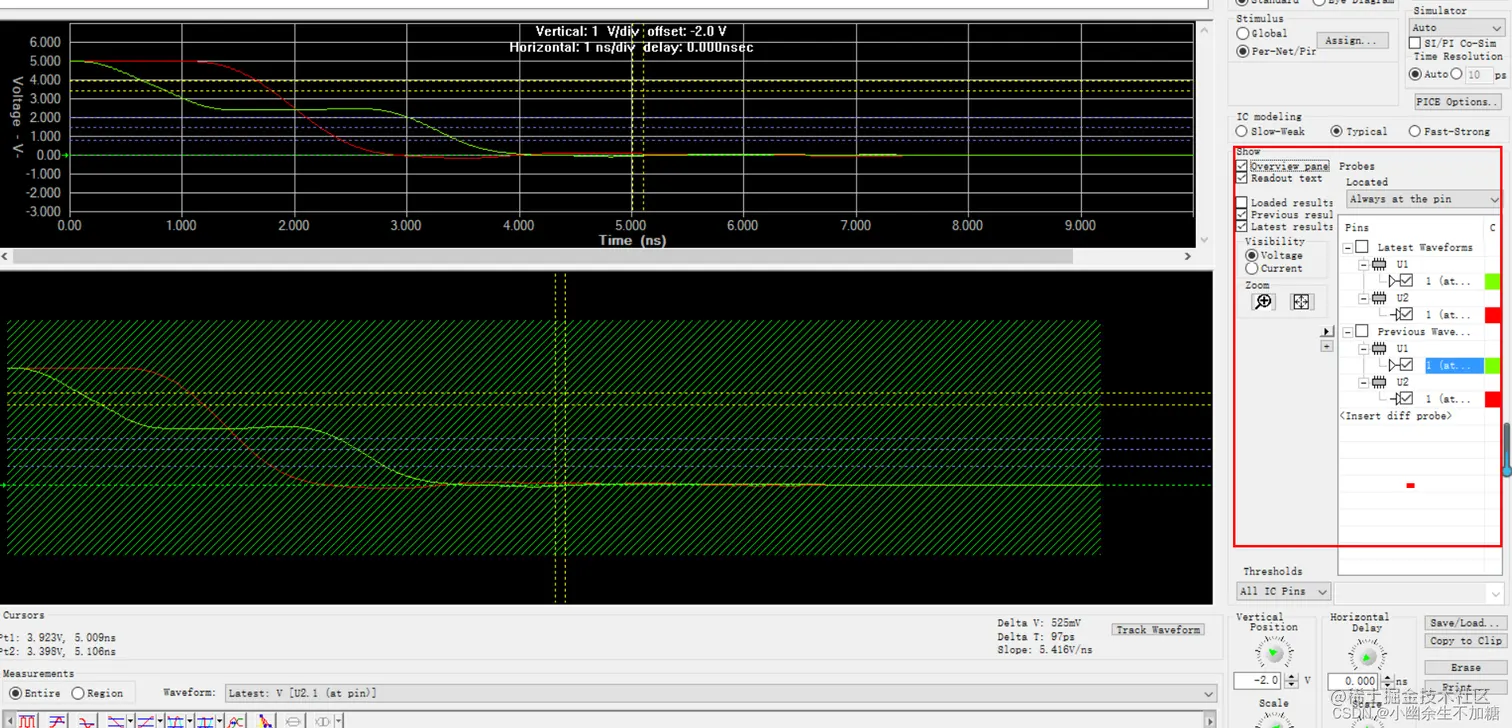Click the Insert diff probe entry

(x=1396, y=416)
